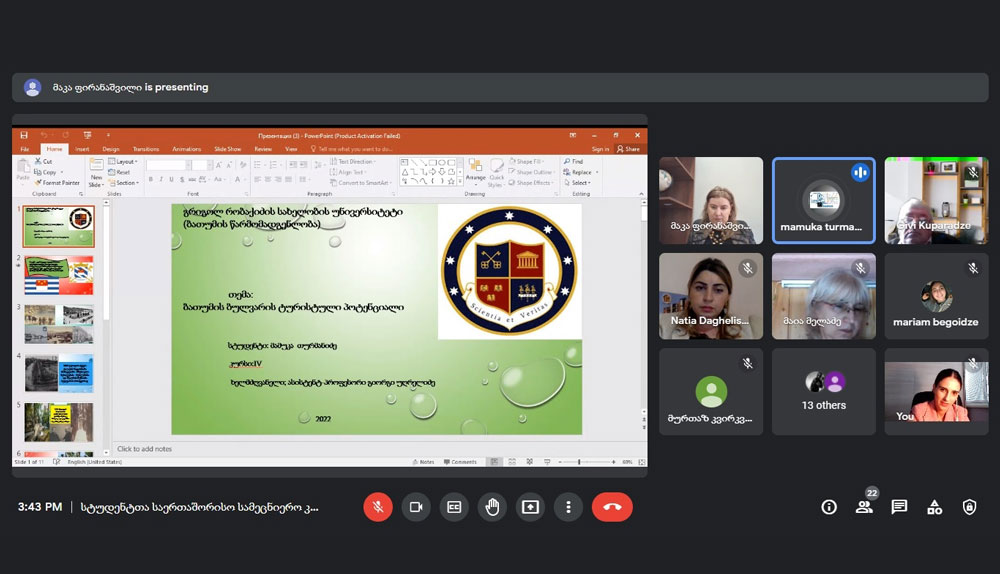Open the Insert tab in PowerPoint ribbon
Image resolution: width=1000 pixels, height=574 pixels.
coord(82,149)
